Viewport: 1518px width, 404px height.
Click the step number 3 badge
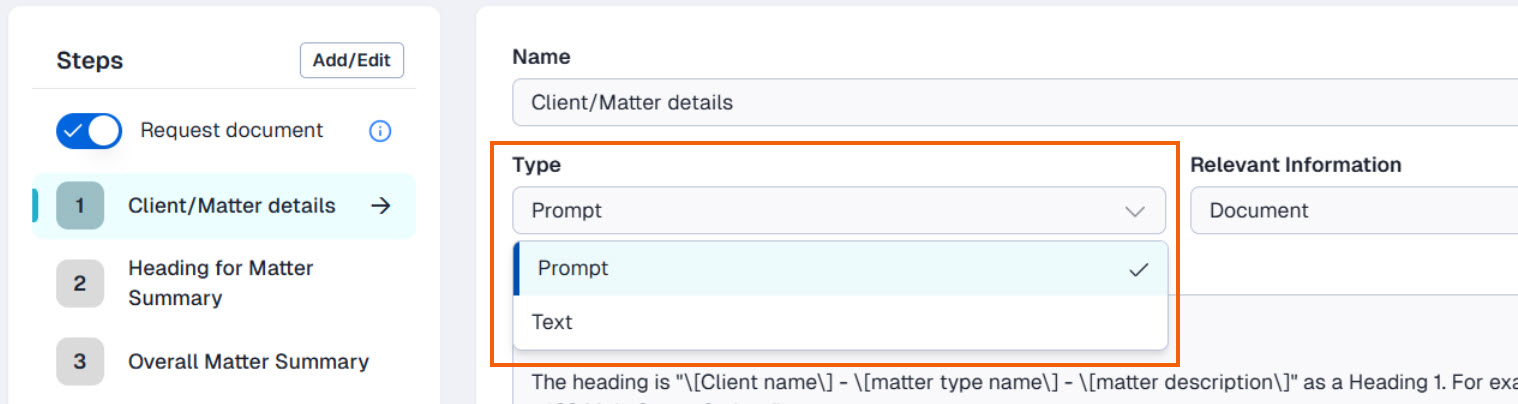coord(80,362)
